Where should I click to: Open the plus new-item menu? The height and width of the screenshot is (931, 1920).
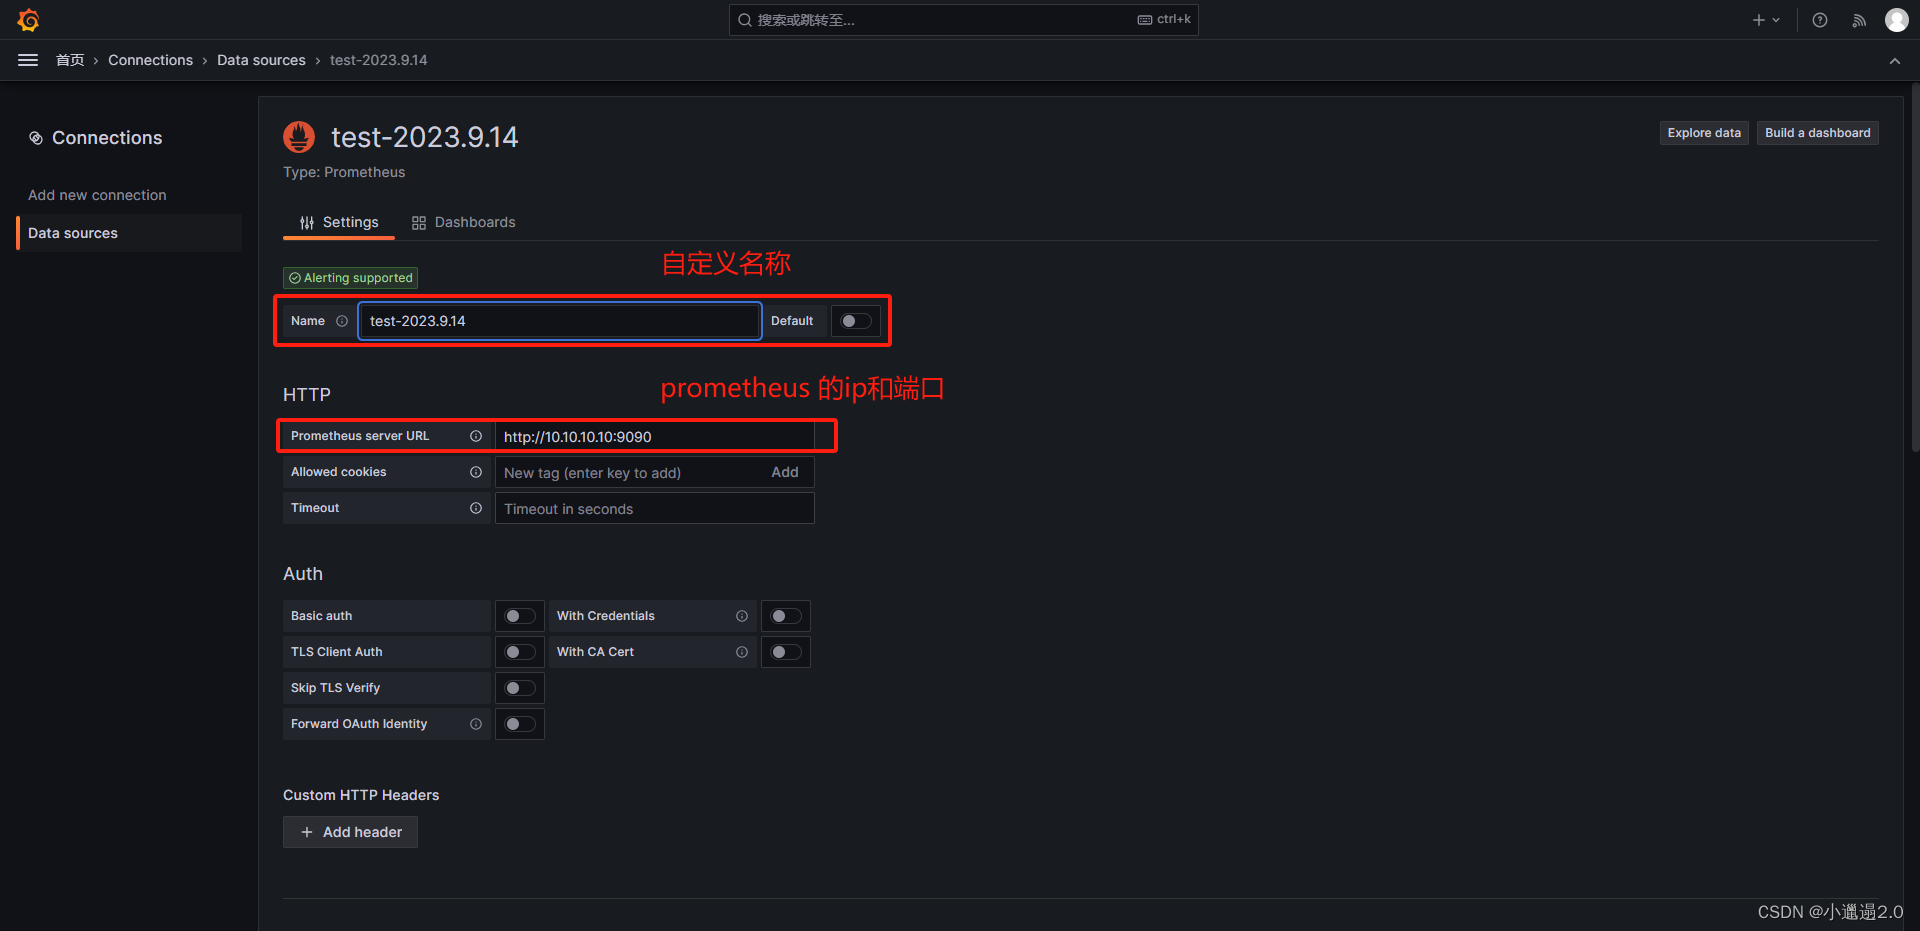(x=1766, y=20)
